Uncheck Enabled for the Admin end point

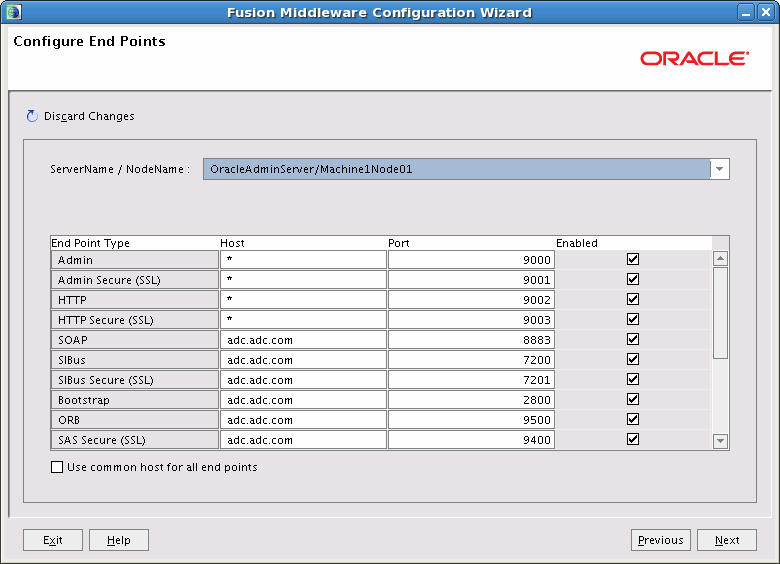[x=633, y=259]
